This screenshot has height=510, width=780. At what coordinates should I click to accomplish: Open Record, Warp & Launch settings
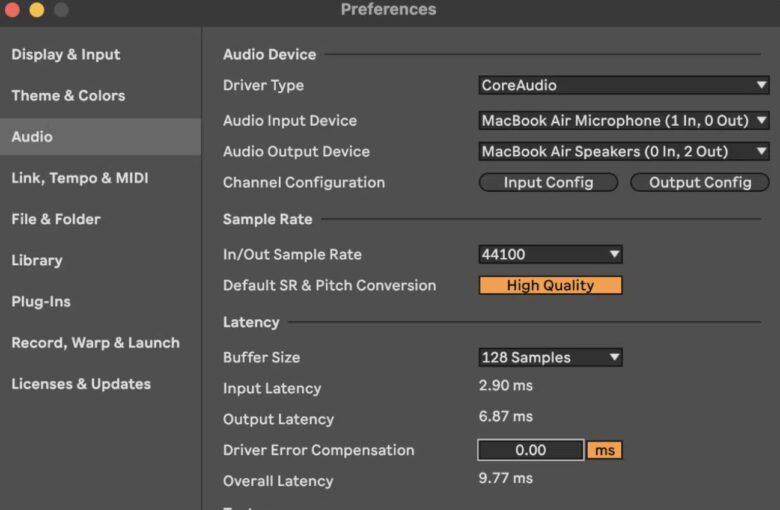pyautogui.click(x=95, y=342)
